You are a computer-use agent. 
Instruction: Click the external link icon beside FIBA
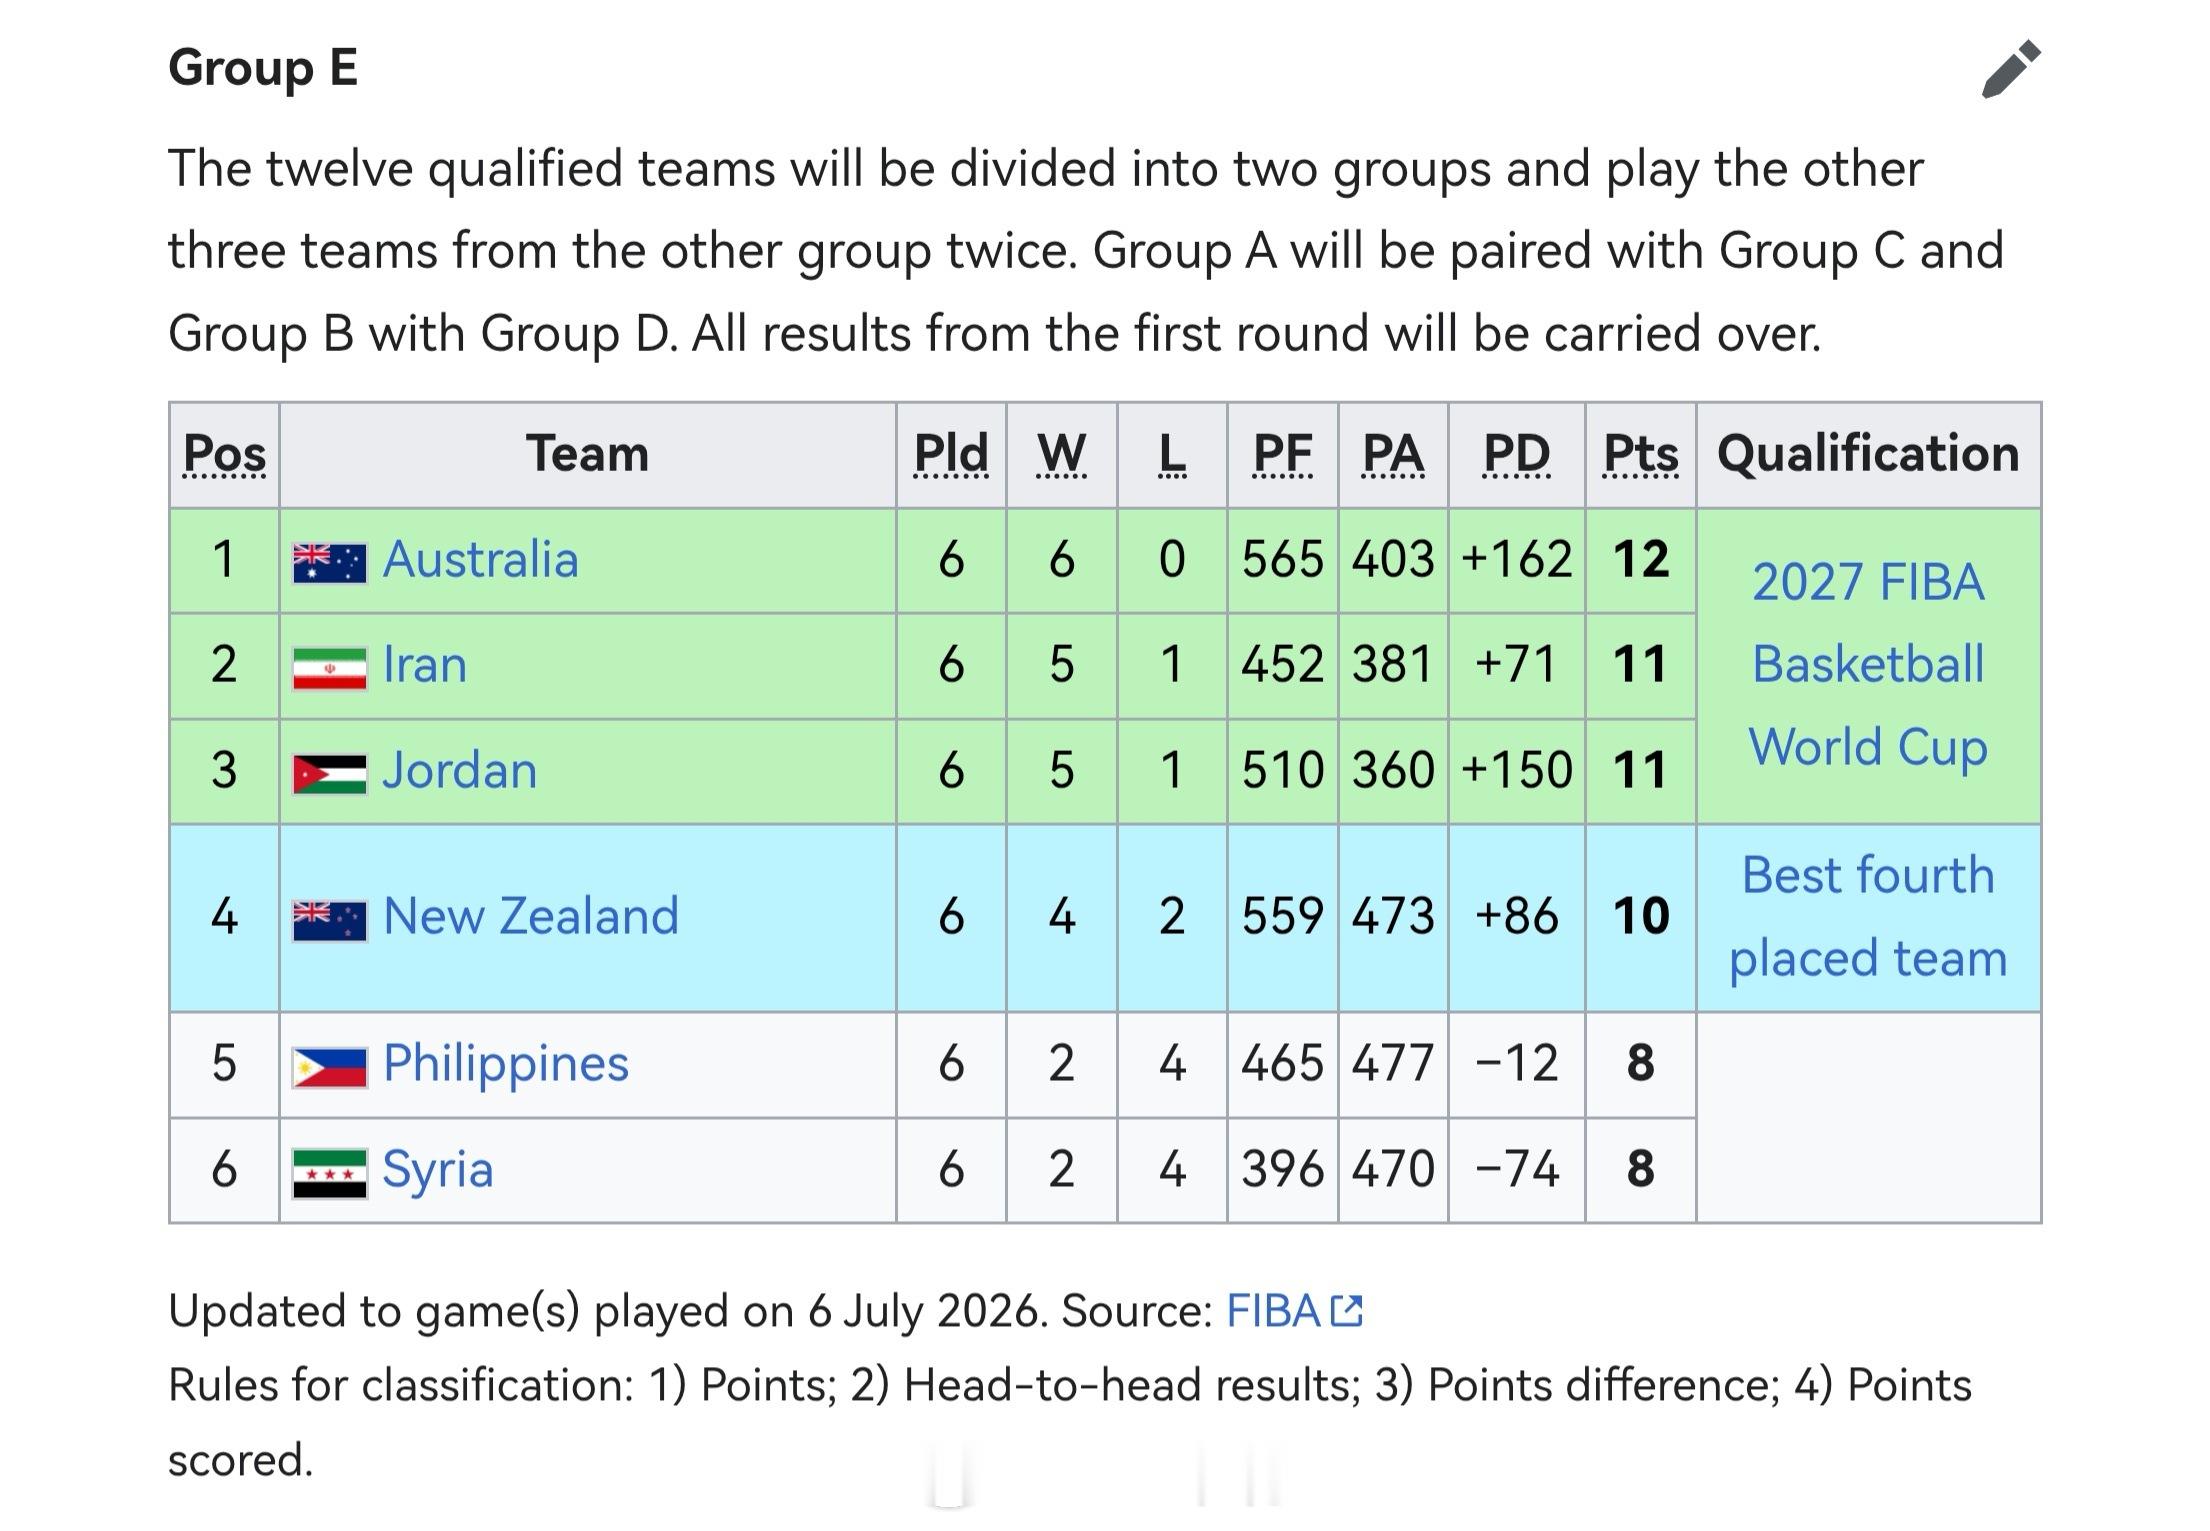tap(1347, 1310)
